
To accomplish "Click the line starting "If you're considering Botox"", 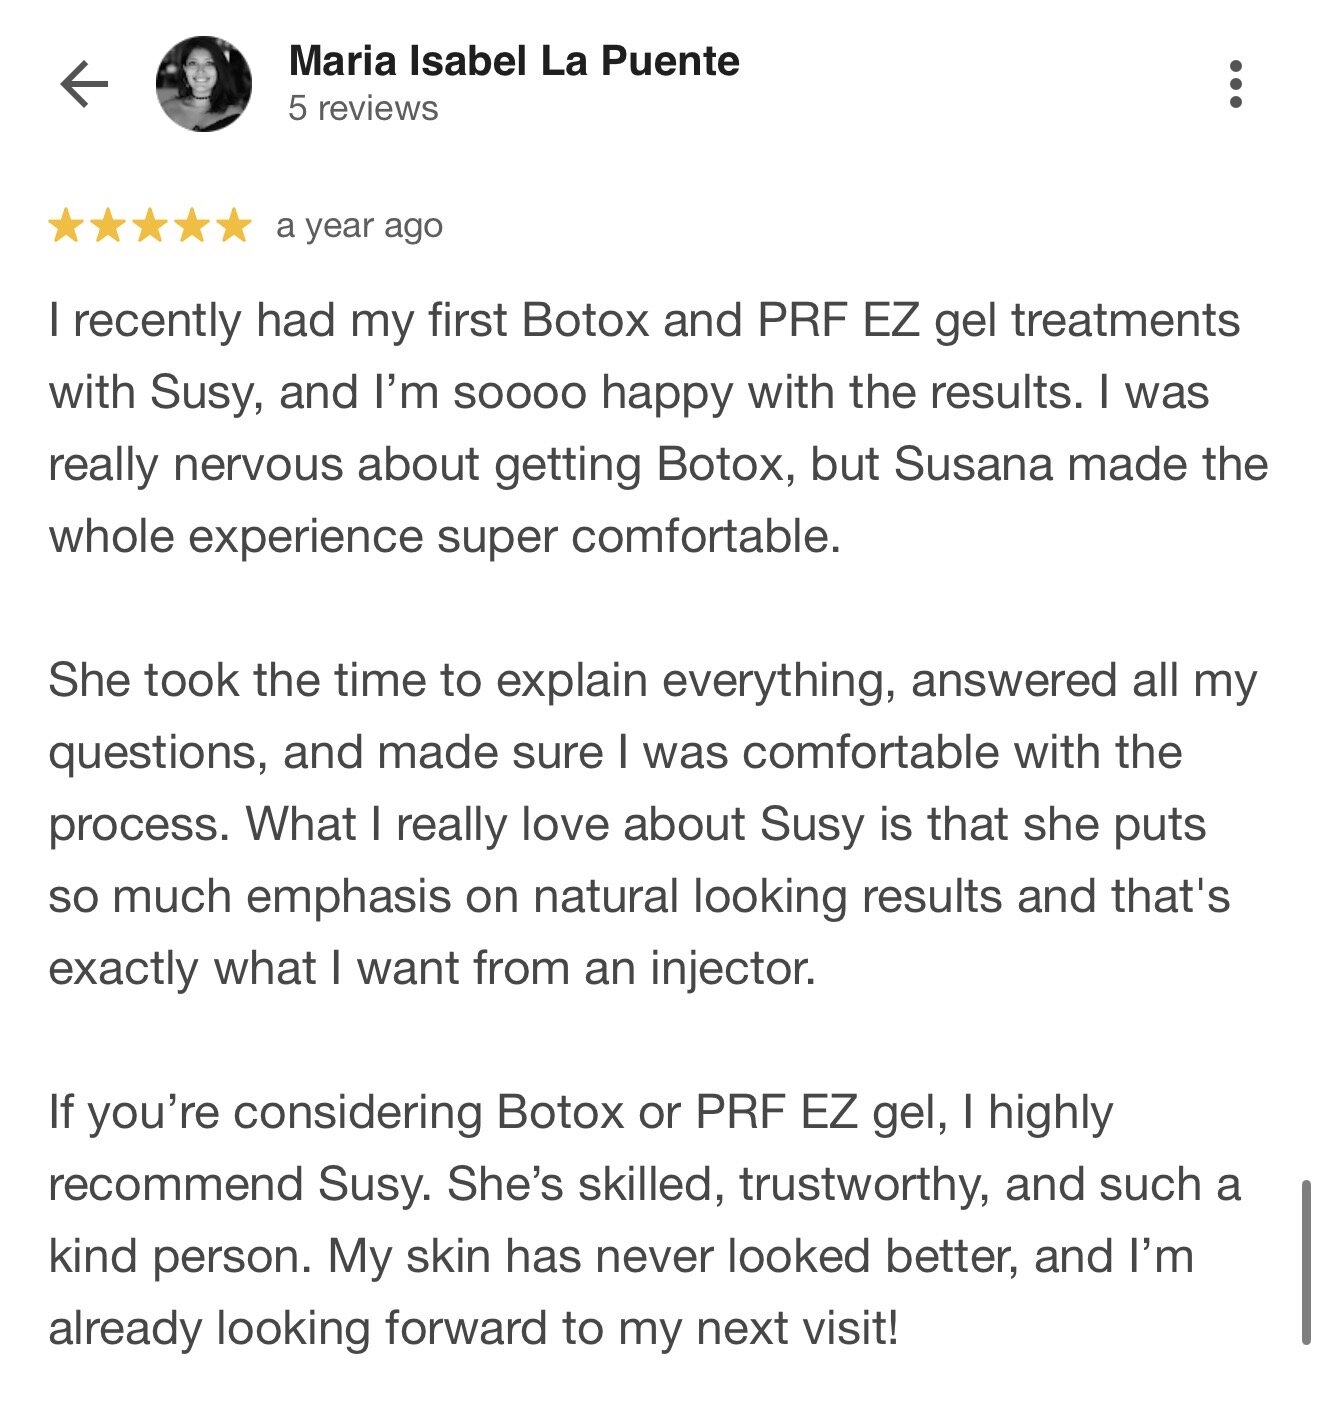I will (580, 1113).
